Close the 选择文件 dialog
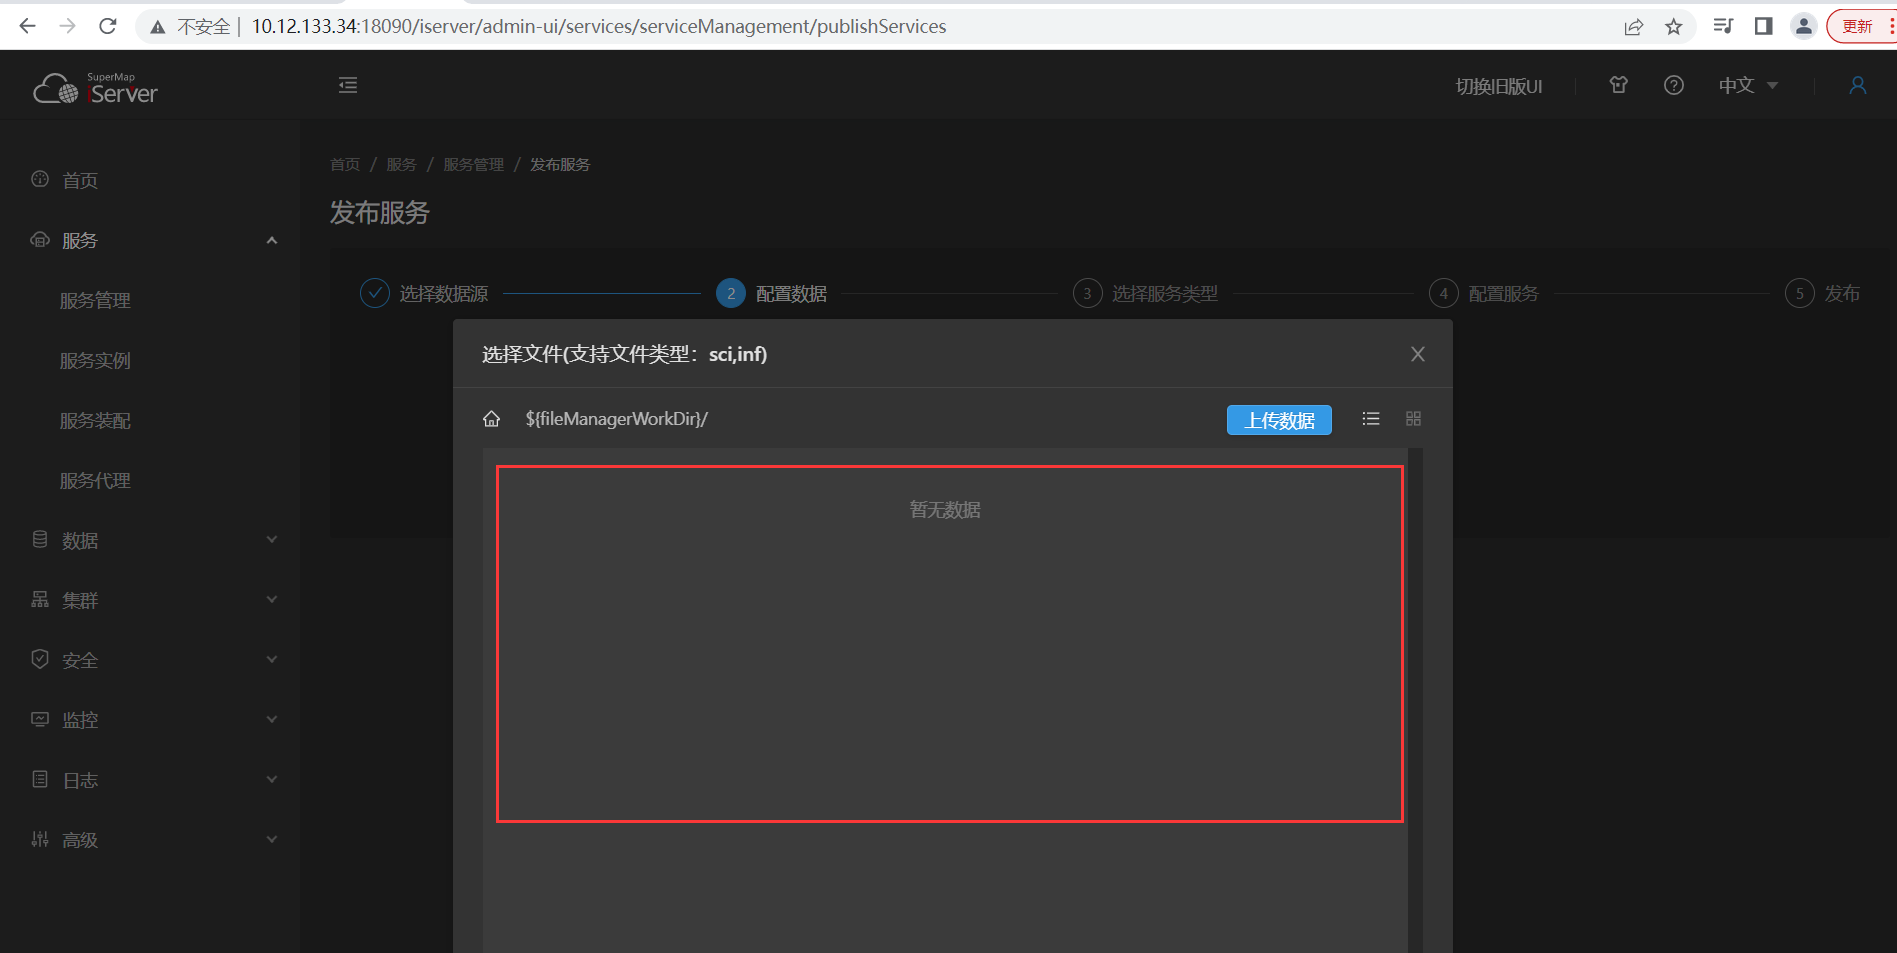Viewport: 1897px width, 953px height. pyautogui.click(x=1417, y=354)
